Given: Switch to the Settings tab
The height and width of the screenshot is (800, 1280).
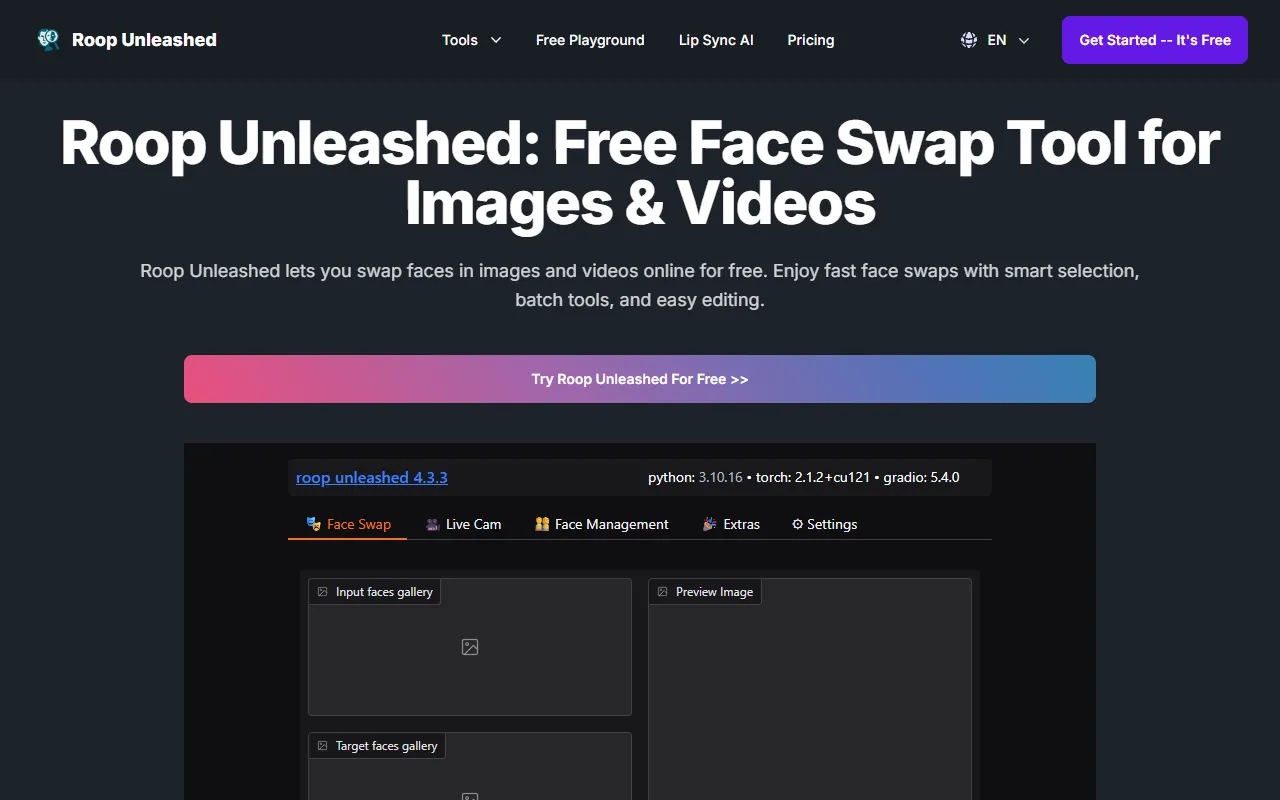Looking at the screenshot, I should [x=824, y=524].
